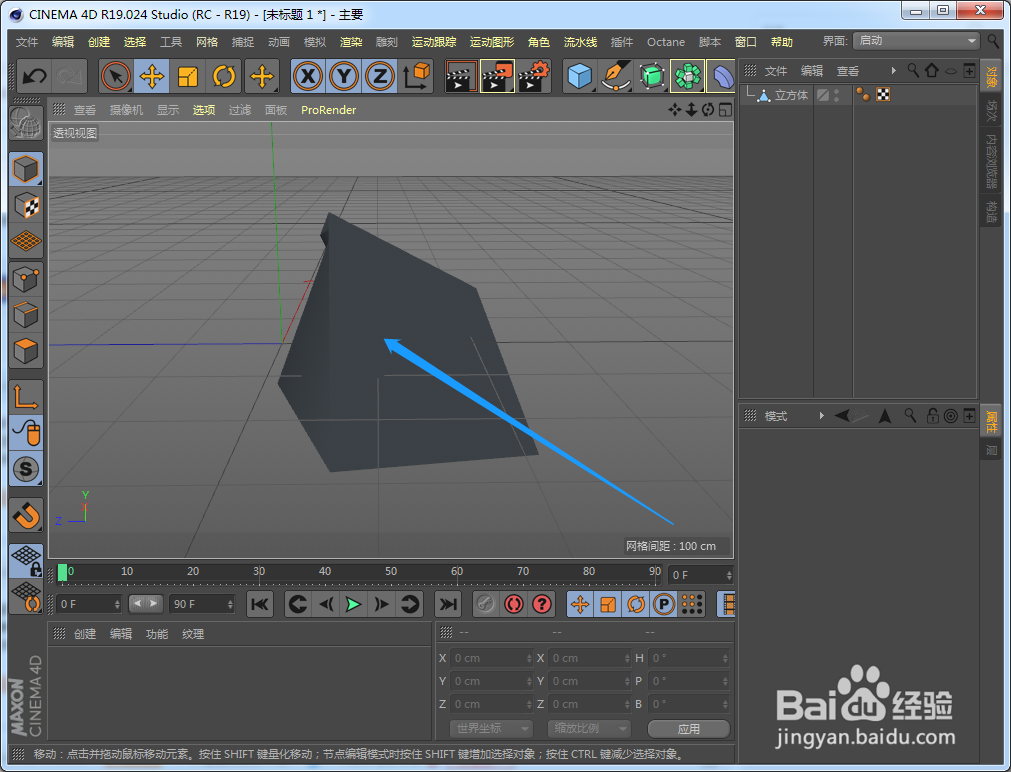Open the 渲染 menu
The height and width of the screenshot is (772, 1011).
click(x=351, y=42)
